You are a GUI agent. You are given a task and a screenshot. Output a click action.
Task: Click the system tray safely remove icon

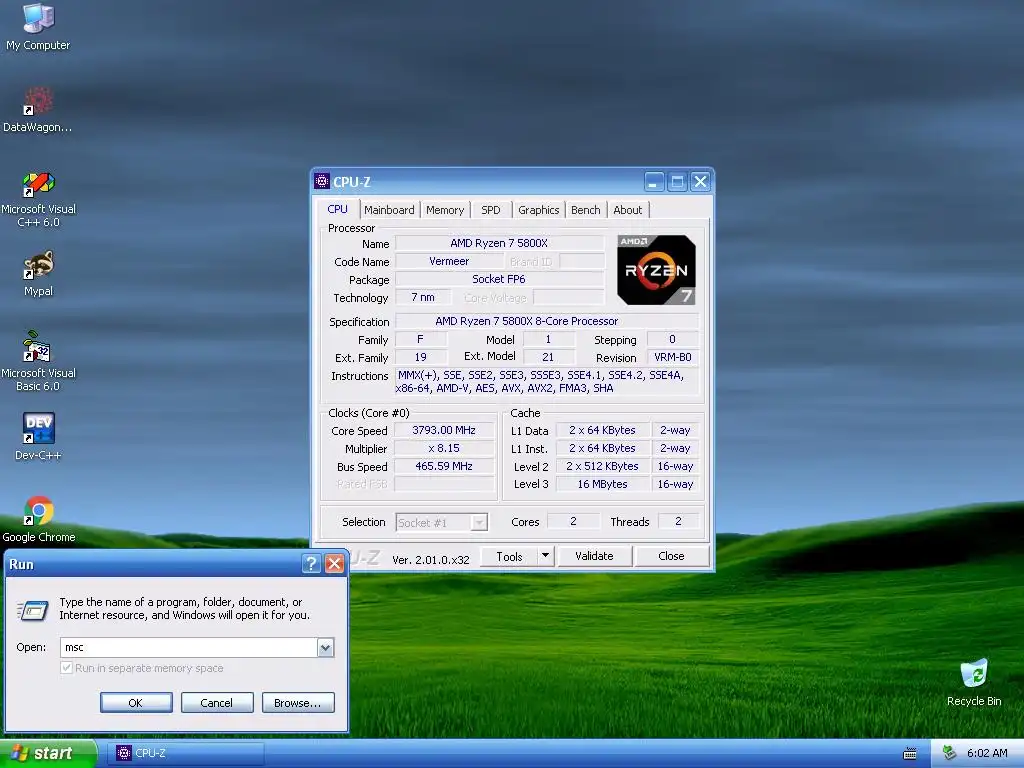pos(950,753)
